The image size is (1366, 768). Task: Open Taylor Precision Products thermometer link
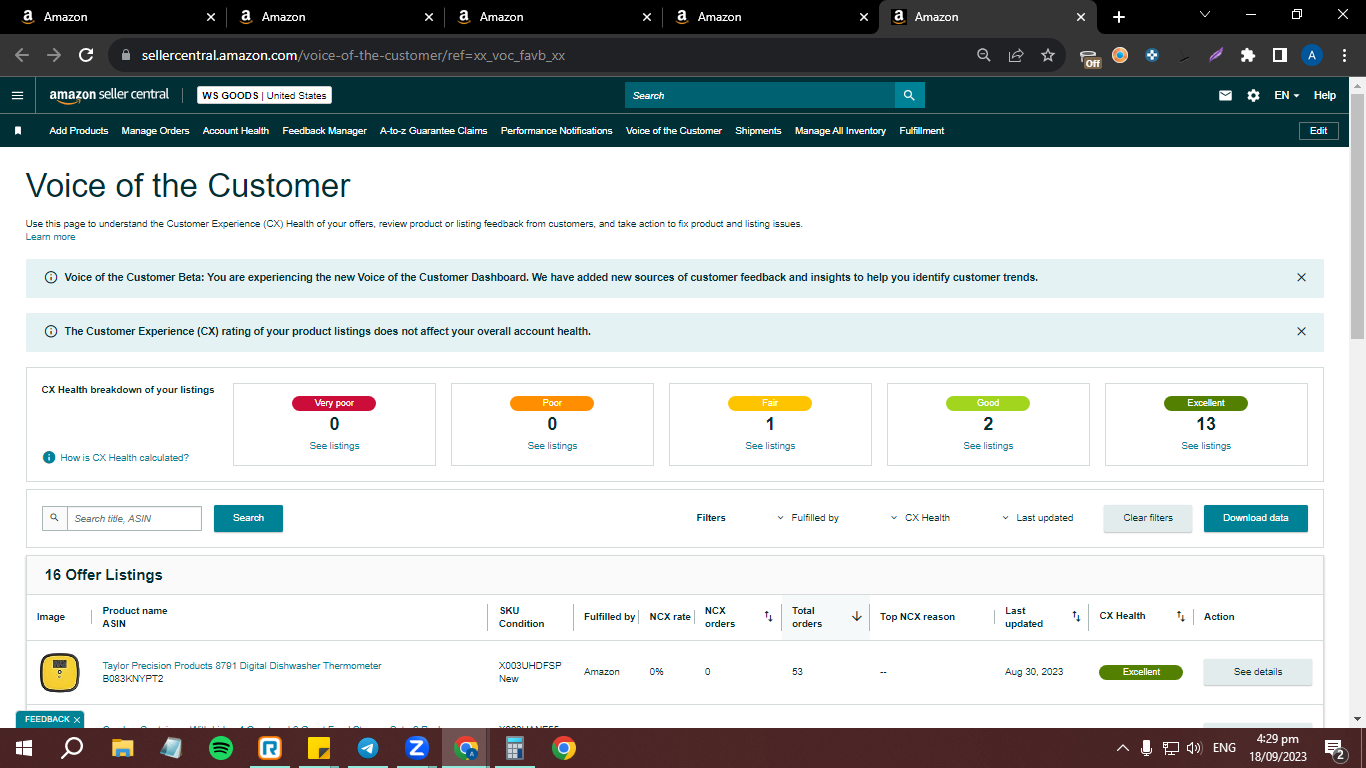tap(242, 666)
